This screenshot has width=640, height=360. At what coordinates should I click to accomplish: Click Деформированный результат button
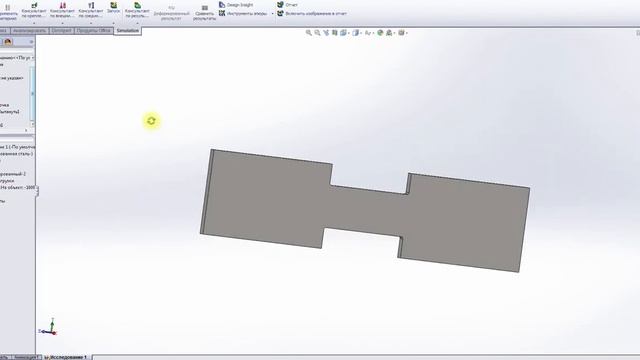point(171,13)
